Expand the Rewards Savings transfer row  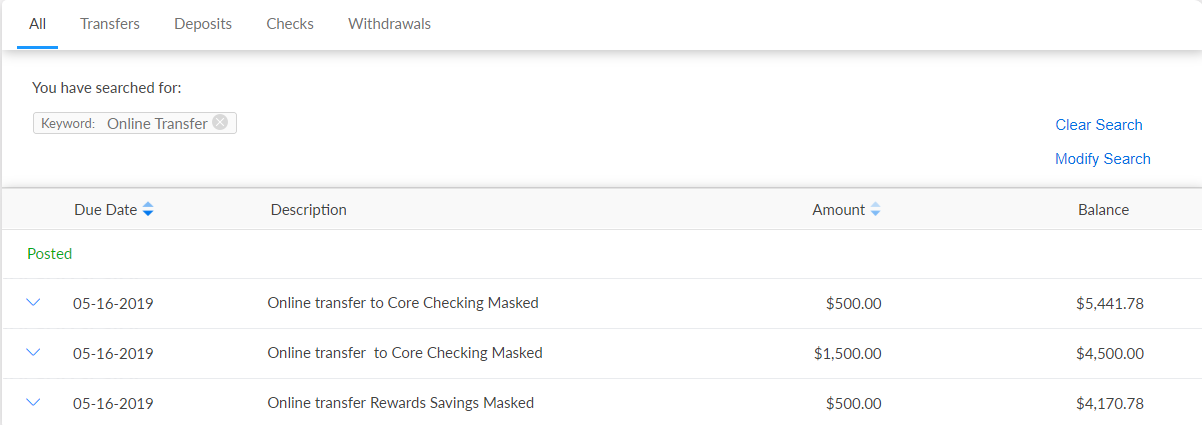(x=33, y=402)
